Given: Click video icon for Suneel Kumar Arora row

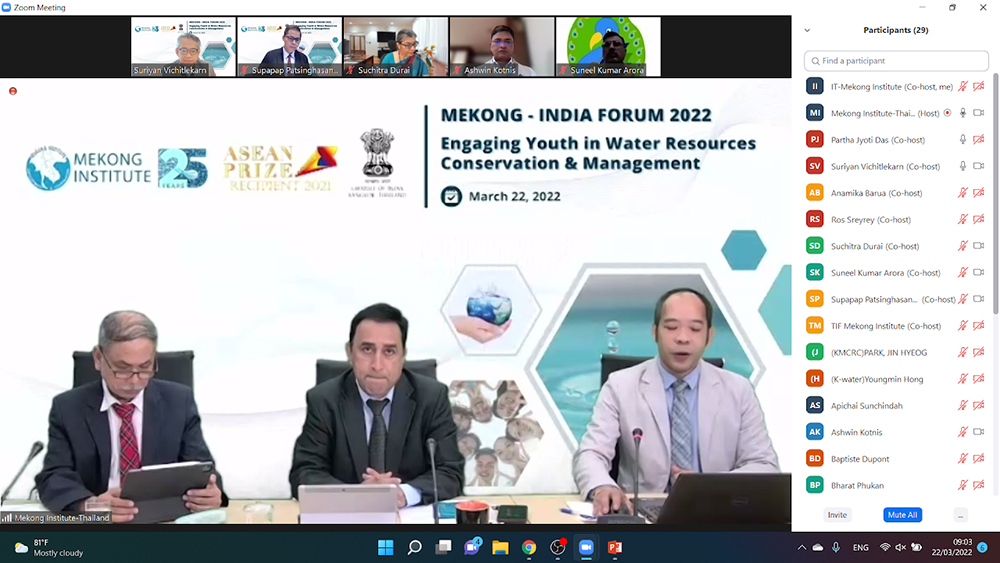Looking at the screenshot, I should [x=978, y=272].
